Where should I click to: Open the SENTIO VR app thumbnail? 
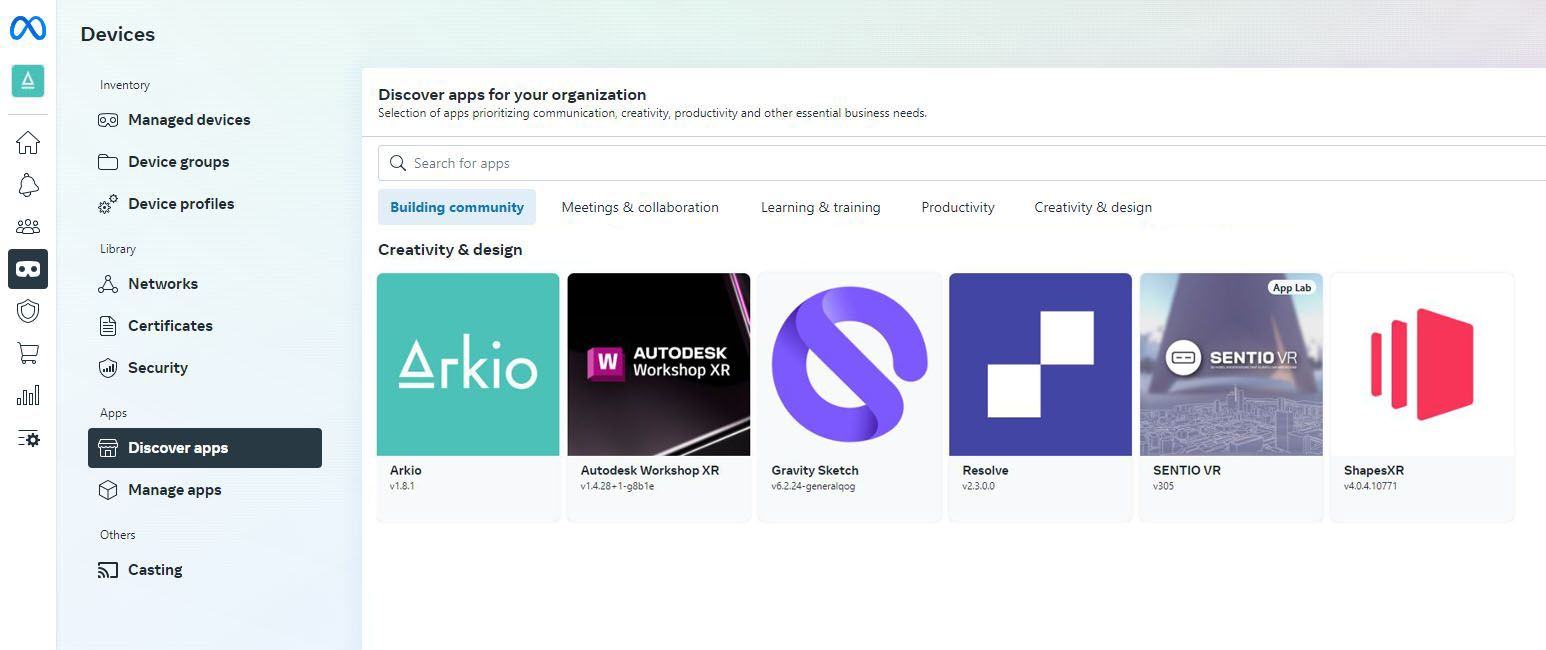pyautogui.click(x=1231, y=365)
